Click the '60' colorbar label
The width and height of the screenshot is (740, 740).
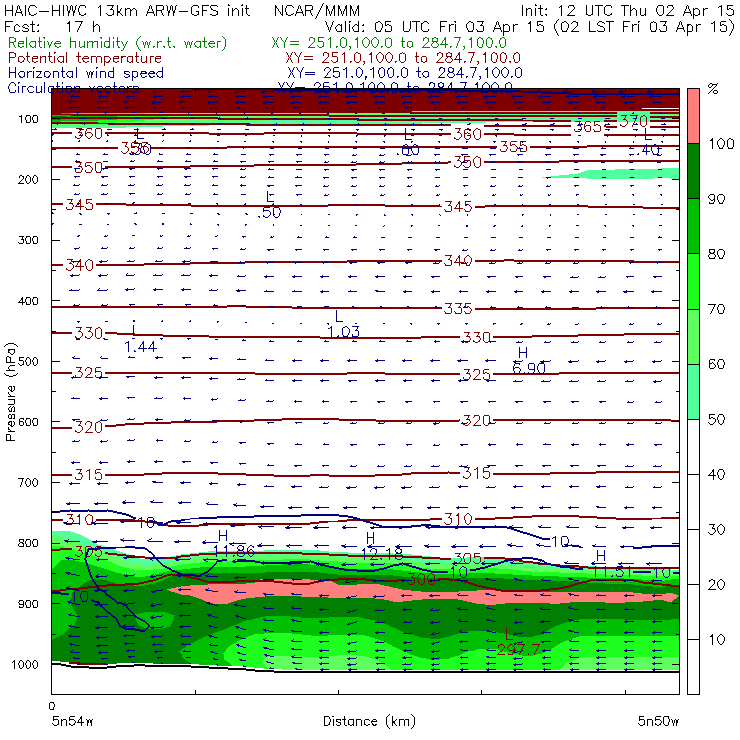click(716, 364)
